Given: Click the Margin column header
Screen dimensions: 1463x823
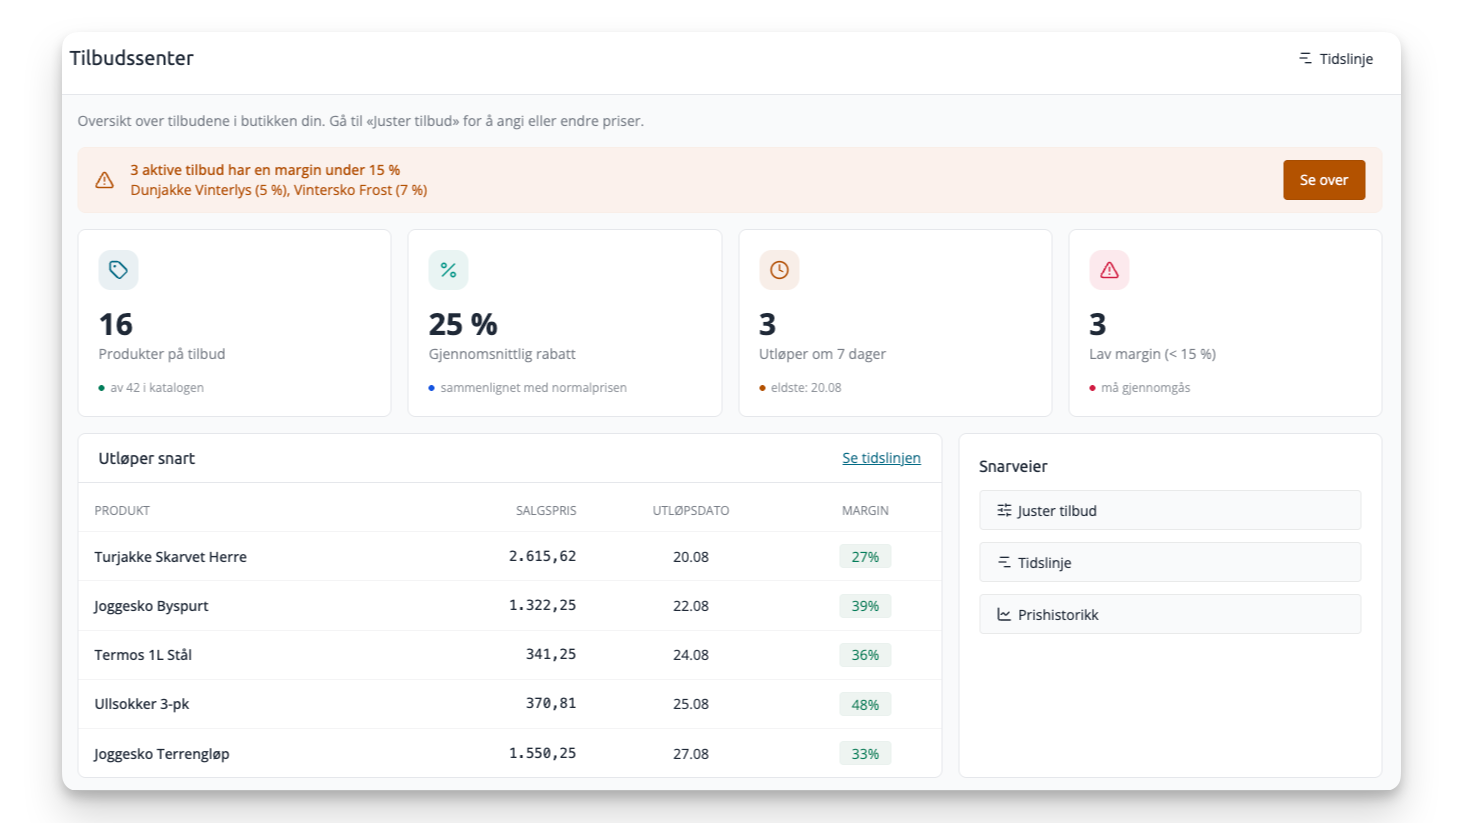Looking at the screenshot, I should [x=865, y=510].
